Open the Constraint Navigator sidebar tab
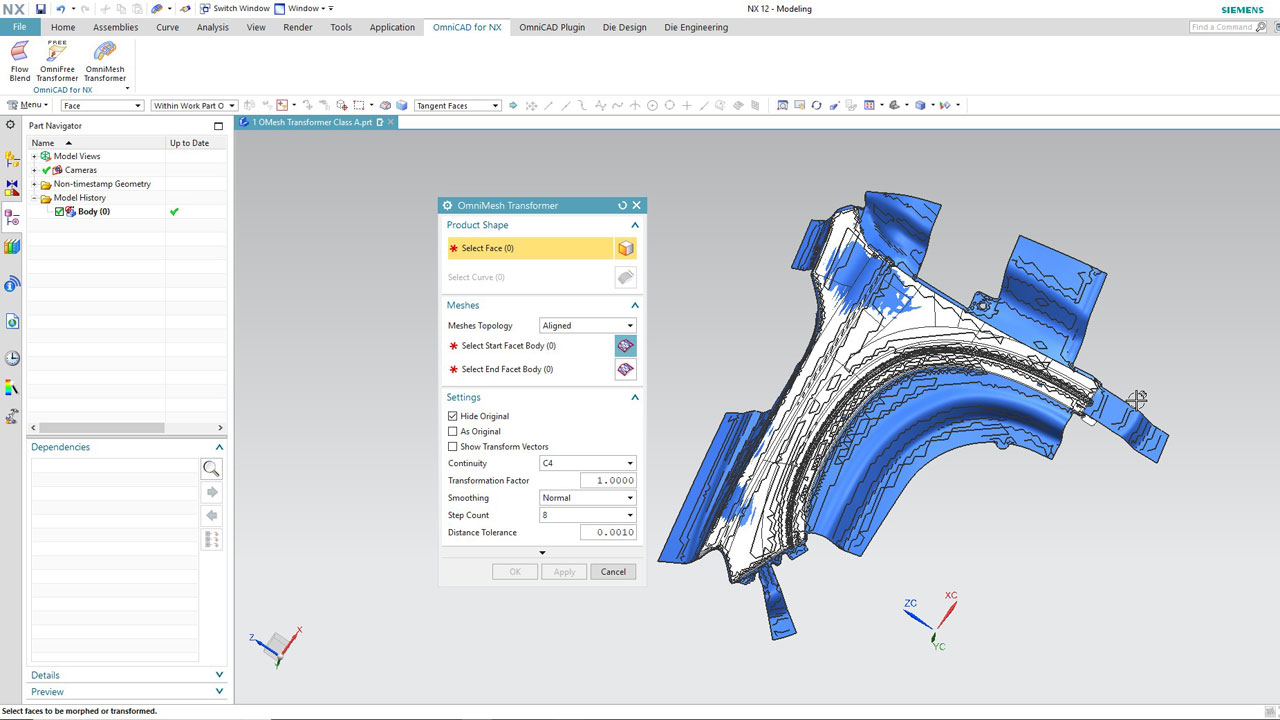The width and height of the screenshot is (1280, 720). pos(12,188)
